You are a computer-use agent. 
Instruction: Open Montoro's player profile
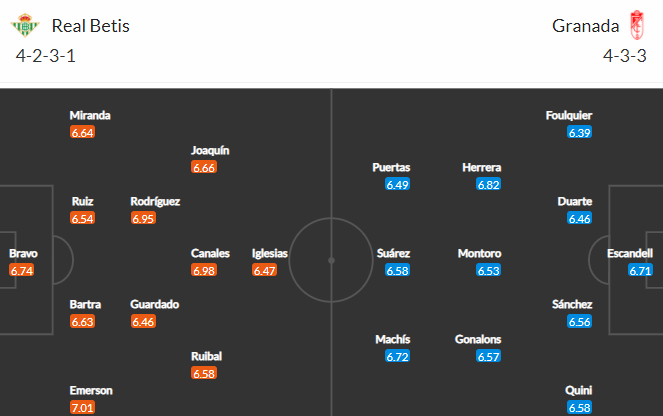tap(479, 253)
